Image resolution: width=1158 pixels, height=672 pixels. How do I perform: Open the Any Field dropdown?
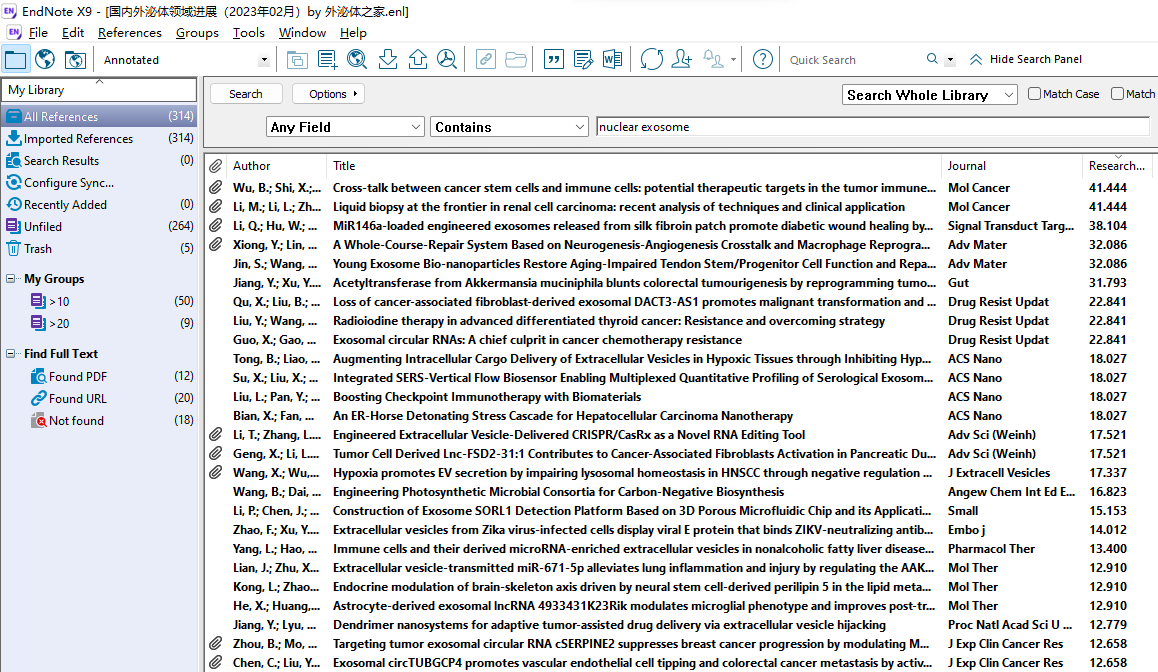(345, 127)
